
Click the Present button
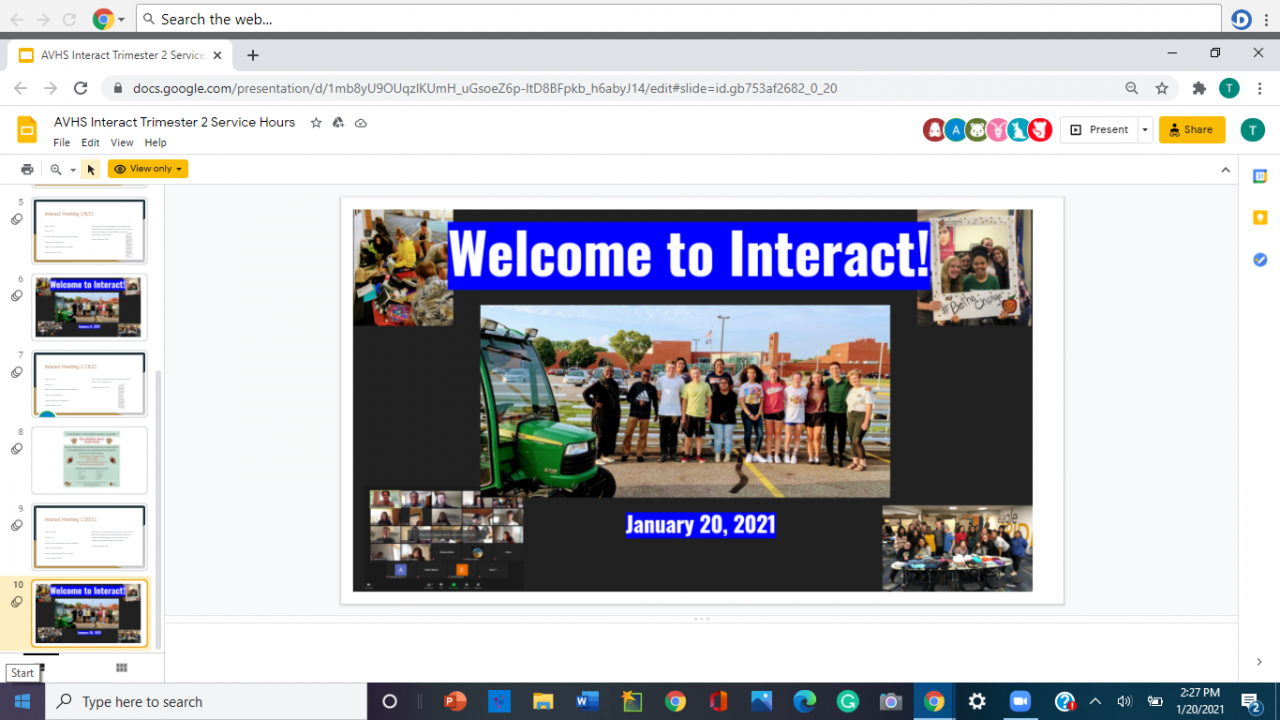[x=1100, y=130]
